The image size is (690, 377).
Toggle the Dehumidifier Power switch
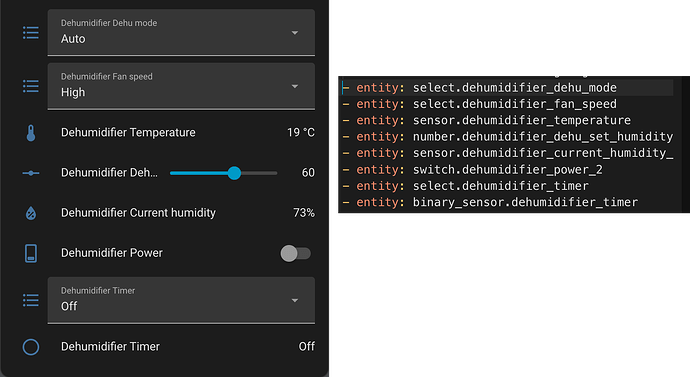[296, 253]
